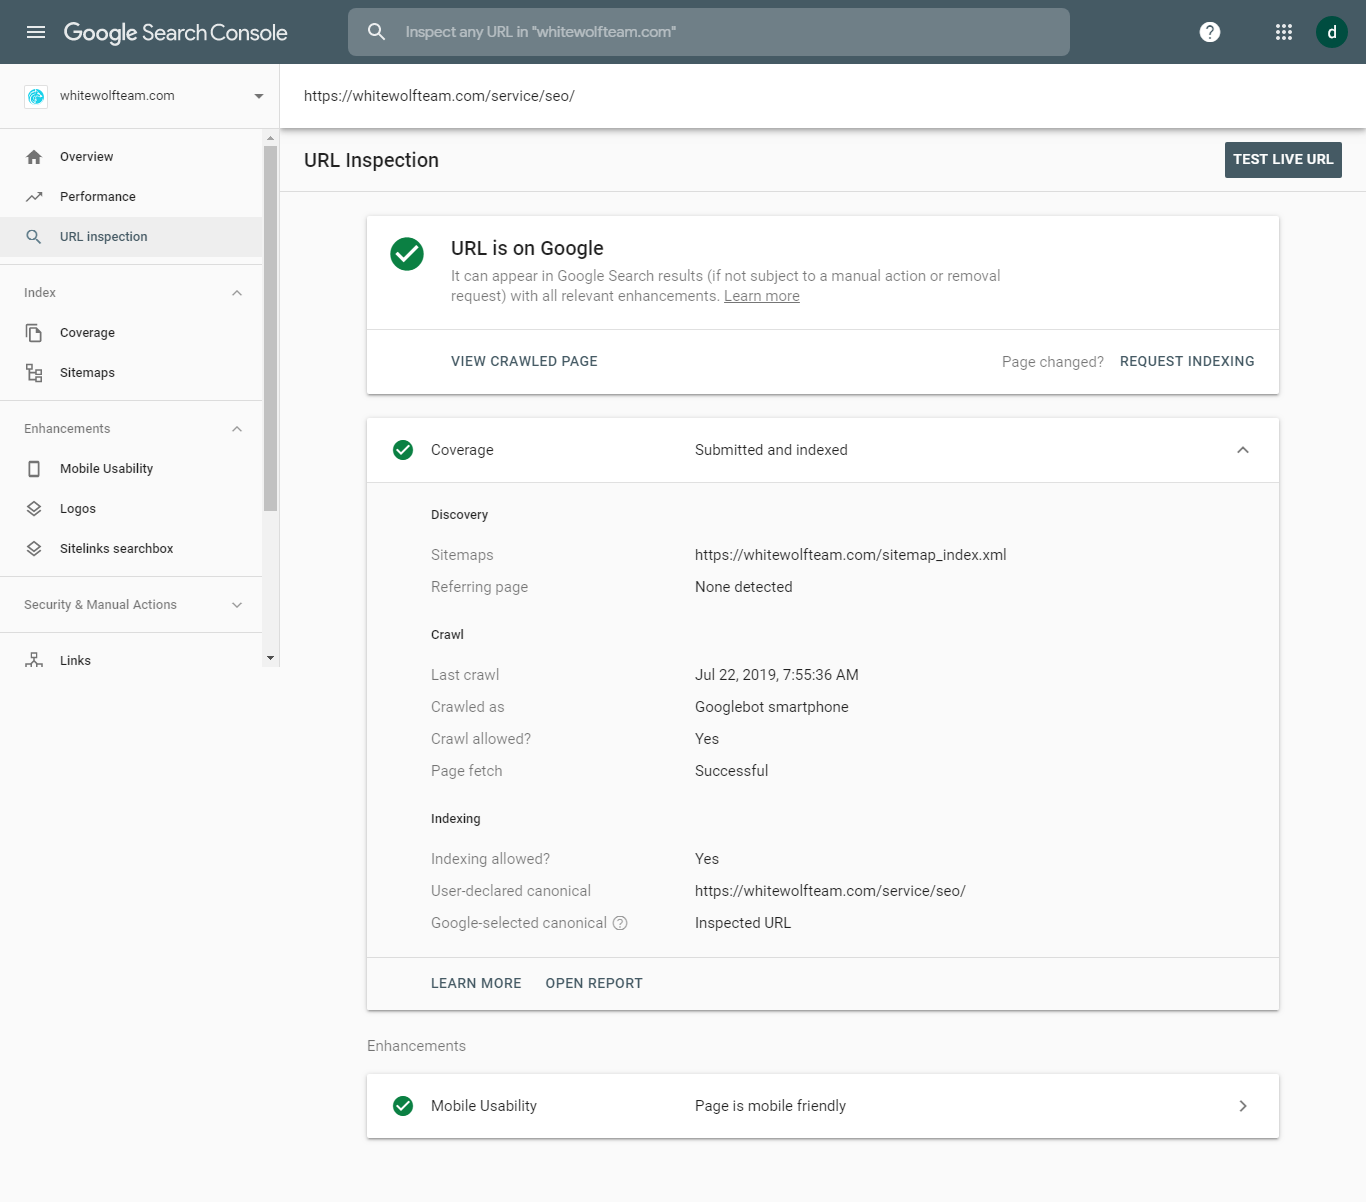Click the TEST LIVE URL button
Viewport: 1366px width, 1202px height.
1283,160
